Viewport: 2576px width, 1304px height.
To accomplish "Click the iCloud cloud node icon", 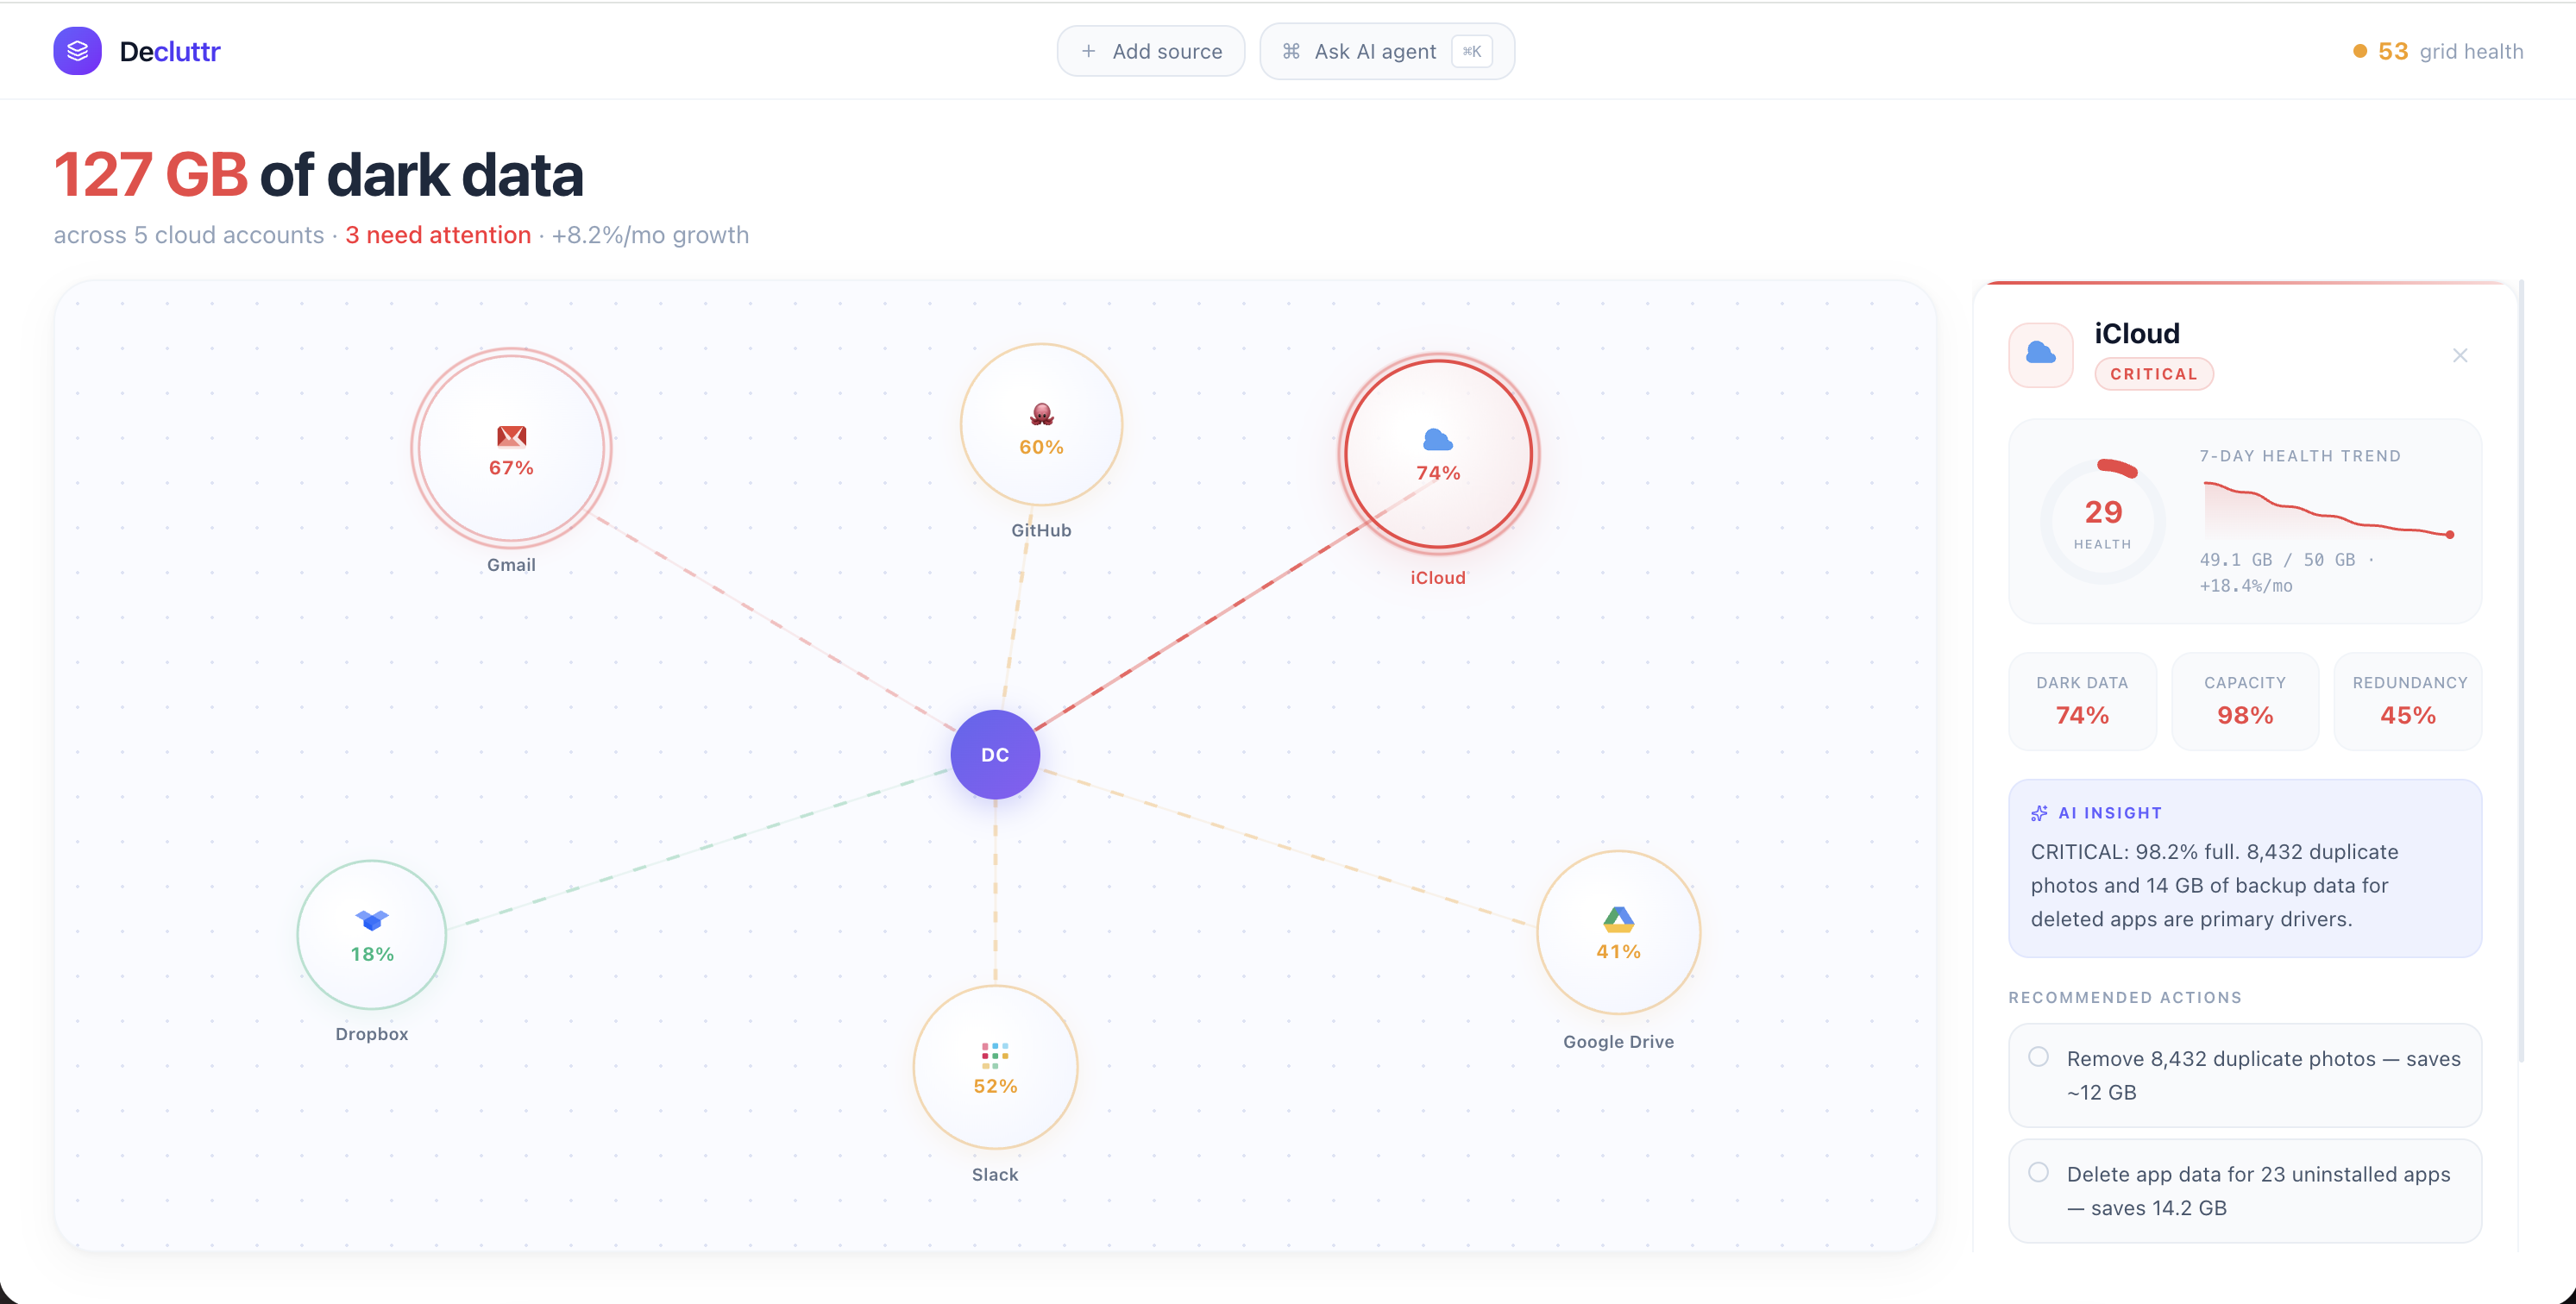I will 1437,440.
